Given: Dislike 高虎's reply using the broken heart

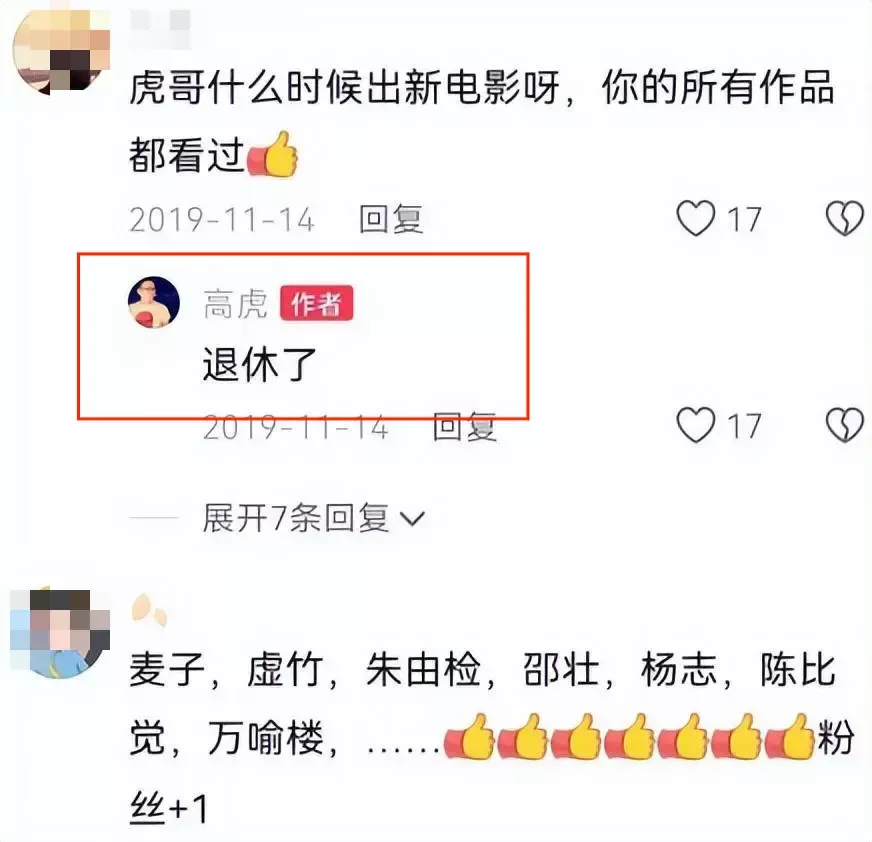Looking at the screenshot, I should point(845,425).
